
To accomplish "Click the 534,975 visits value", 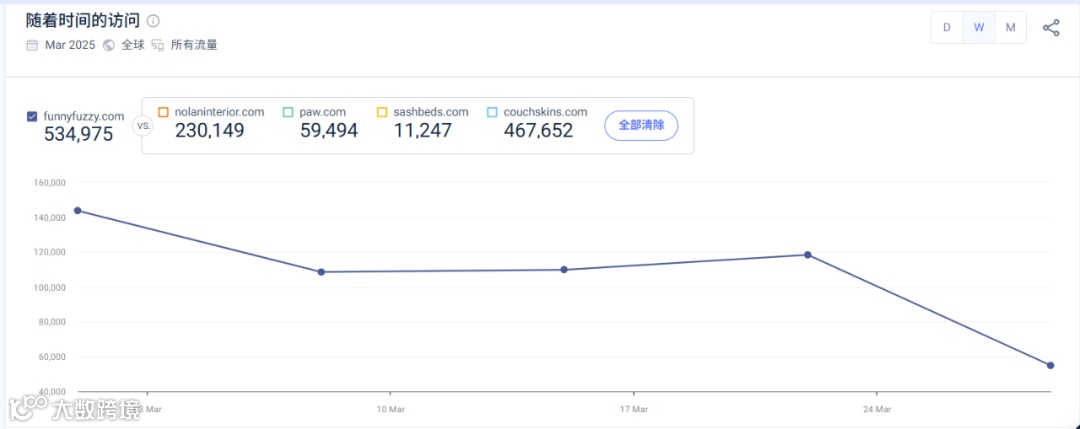I will [79, 134].
